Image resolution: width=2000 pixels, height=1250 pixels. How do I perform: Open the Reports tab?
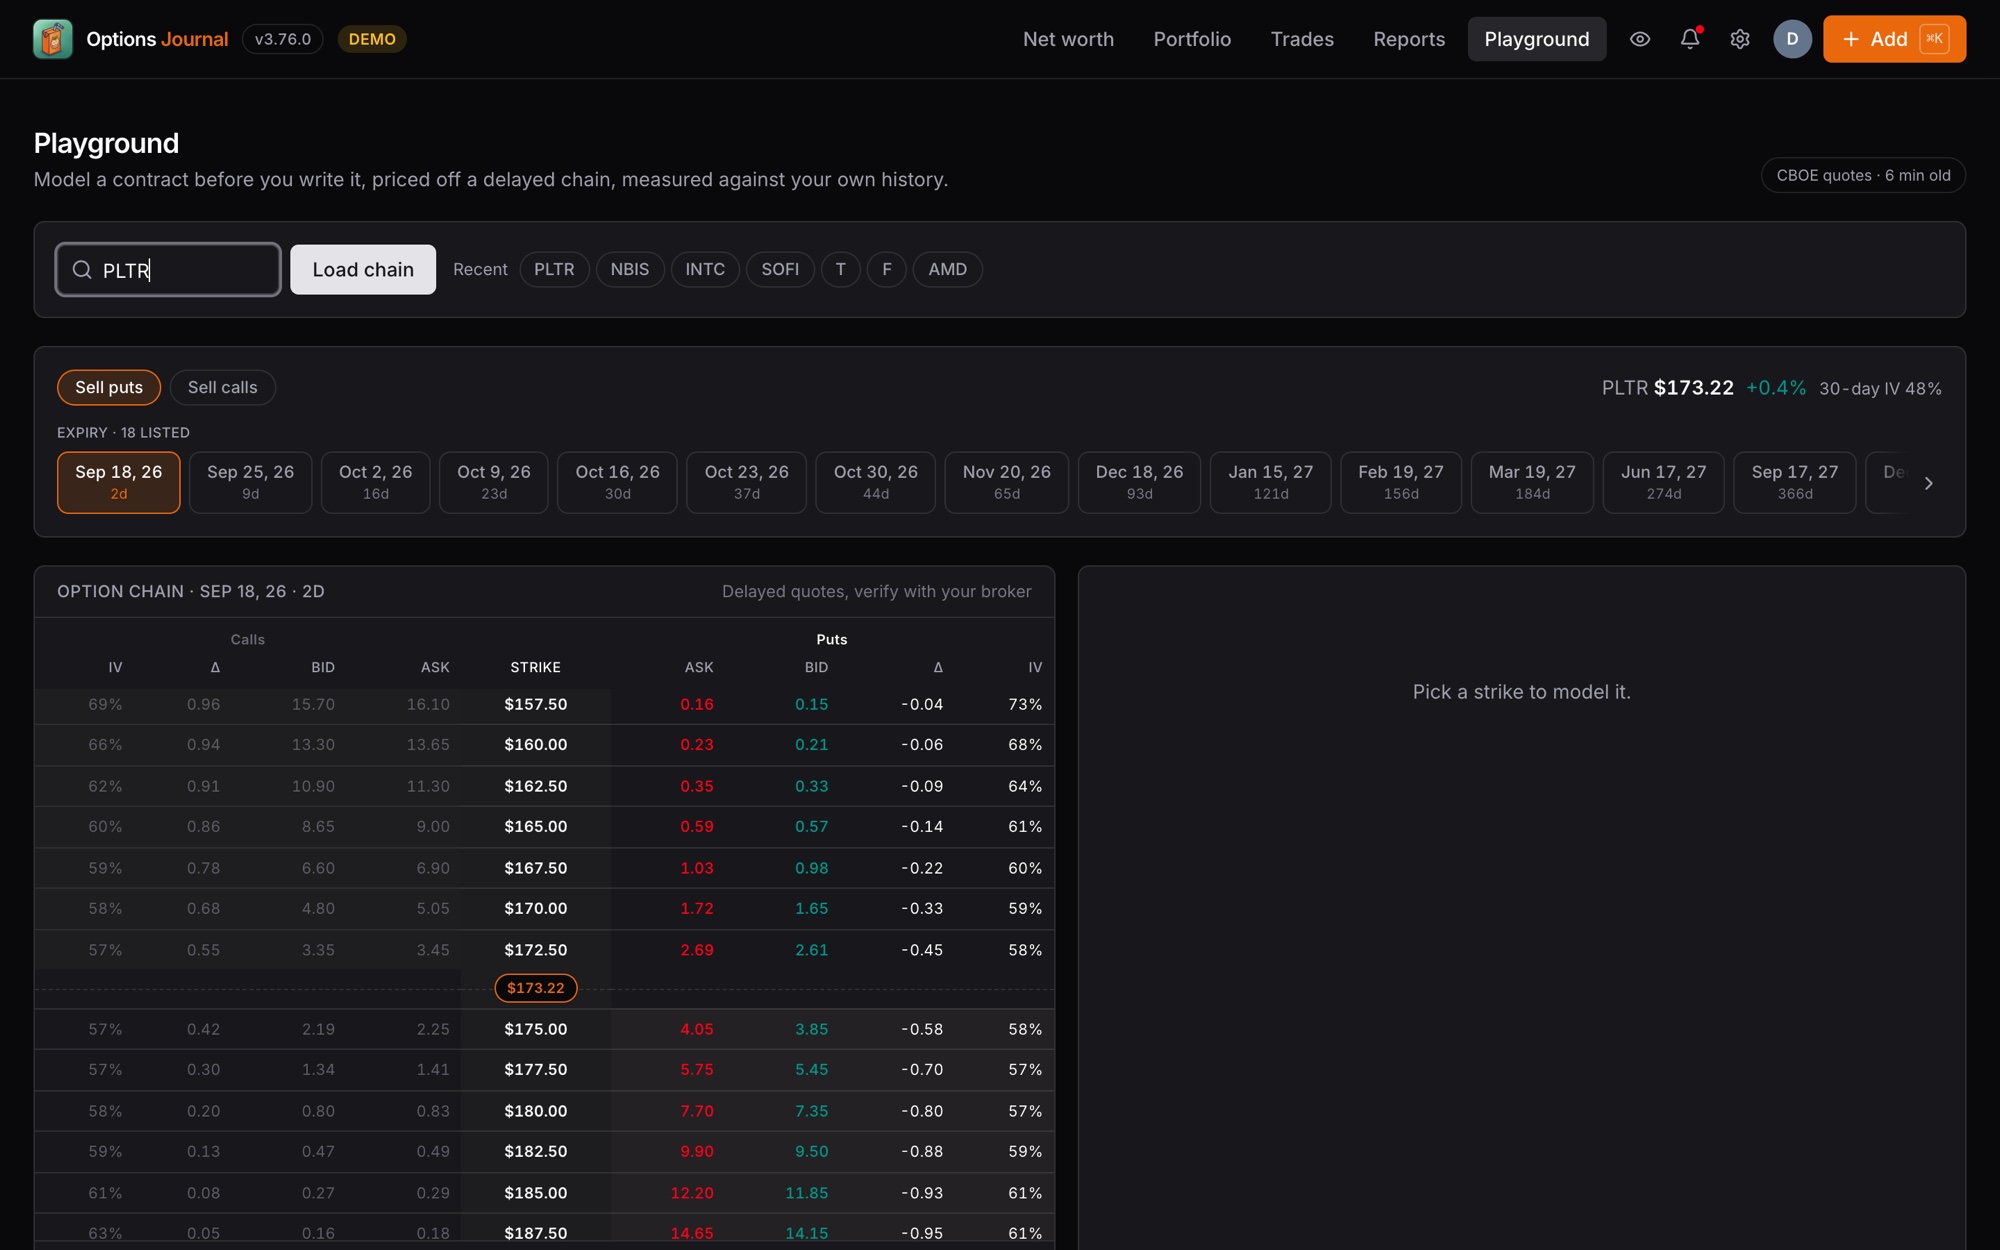point(1409,39)
